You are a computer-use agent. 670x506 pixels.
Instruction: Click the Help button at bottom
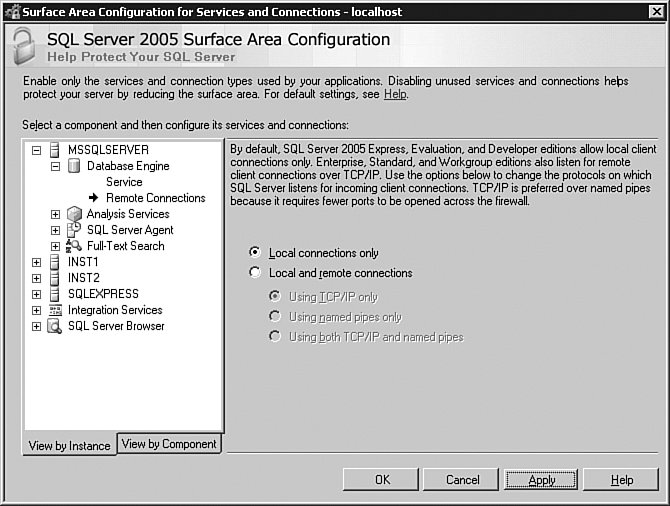coord(621,480)
